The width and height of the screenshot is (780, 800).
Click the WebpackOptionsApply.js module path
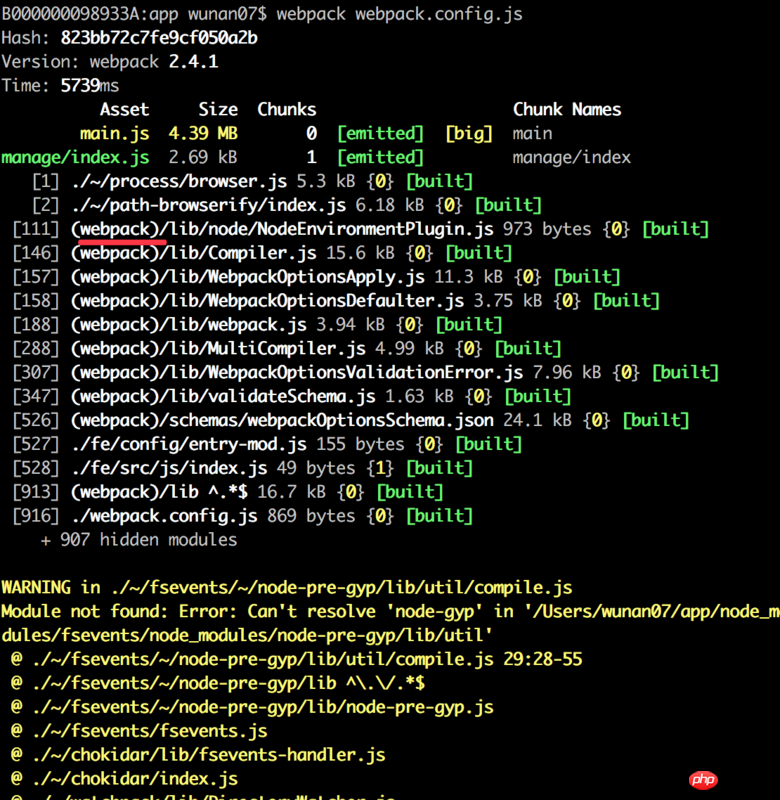(x=247, y=277)
